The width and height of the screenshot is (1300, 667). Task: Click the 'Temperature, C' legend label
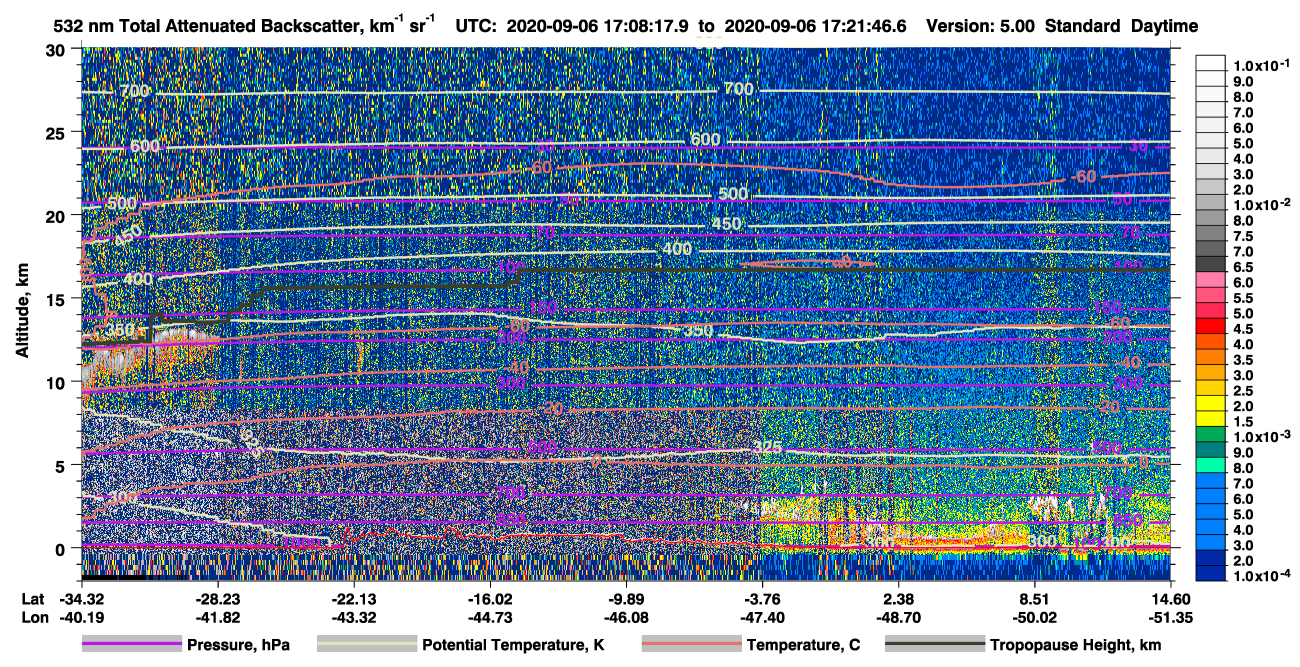(803, 645)
